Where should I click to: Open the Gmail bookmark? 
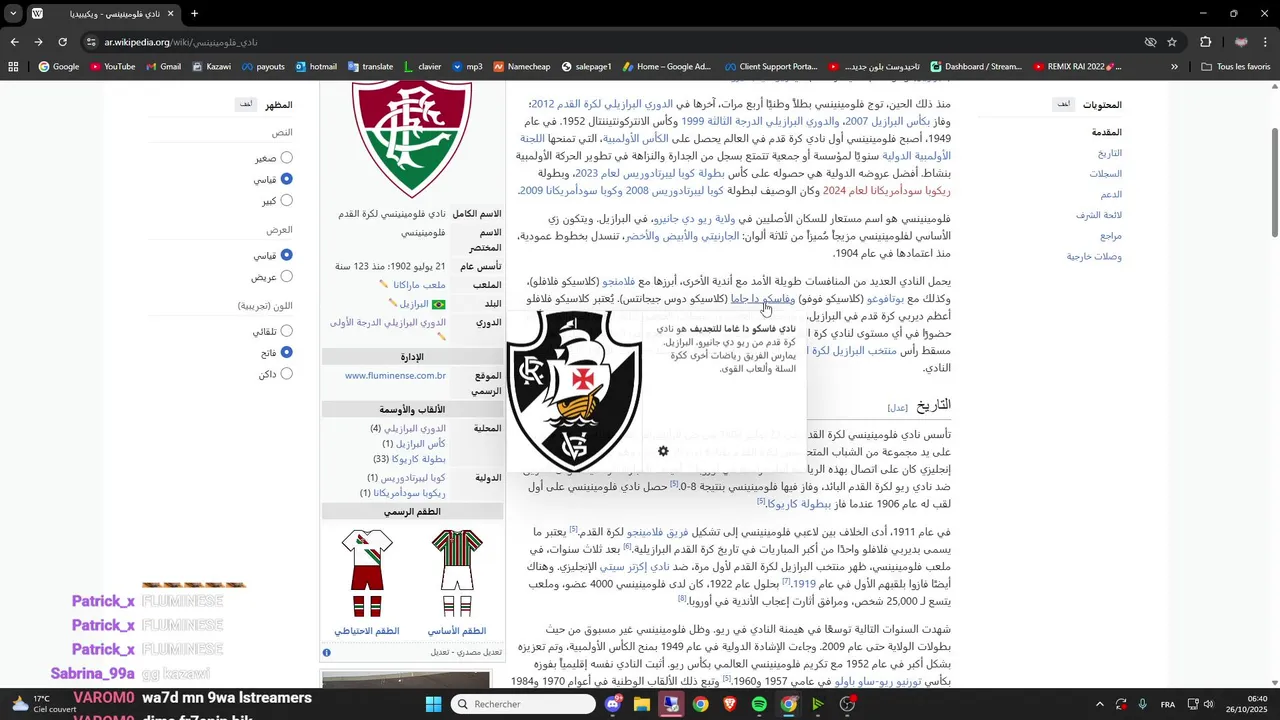click(x=163, y=67)
